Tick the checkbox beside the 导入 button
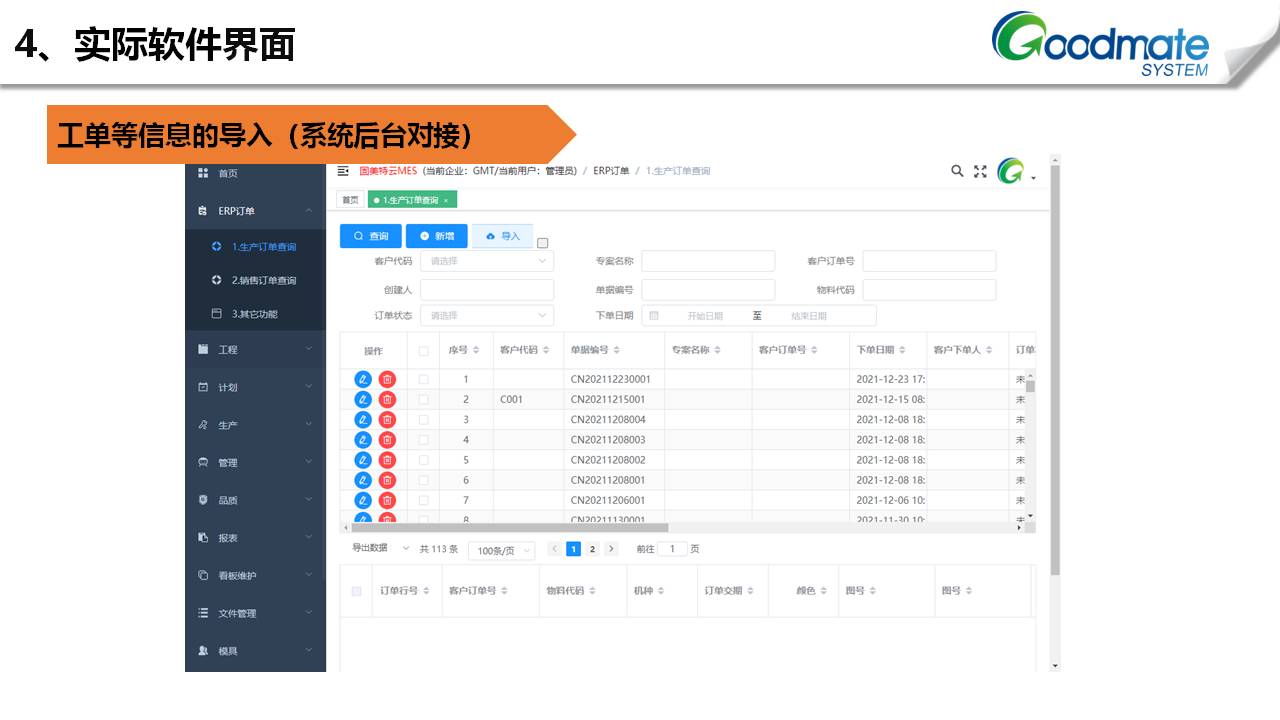 tap(543, 243)
